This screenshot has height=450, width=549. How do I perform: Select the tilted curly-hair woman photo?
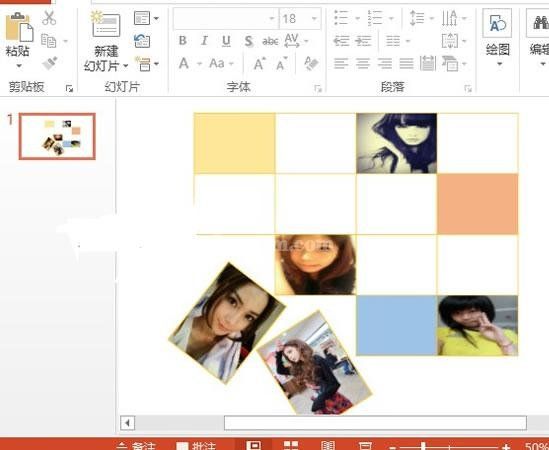coord(315,363)
